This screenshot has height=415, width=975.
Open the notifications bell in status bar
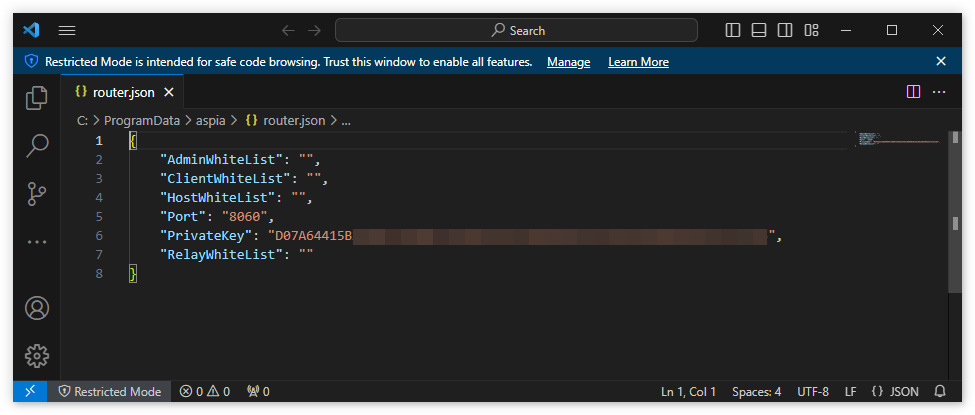[940, 391]
